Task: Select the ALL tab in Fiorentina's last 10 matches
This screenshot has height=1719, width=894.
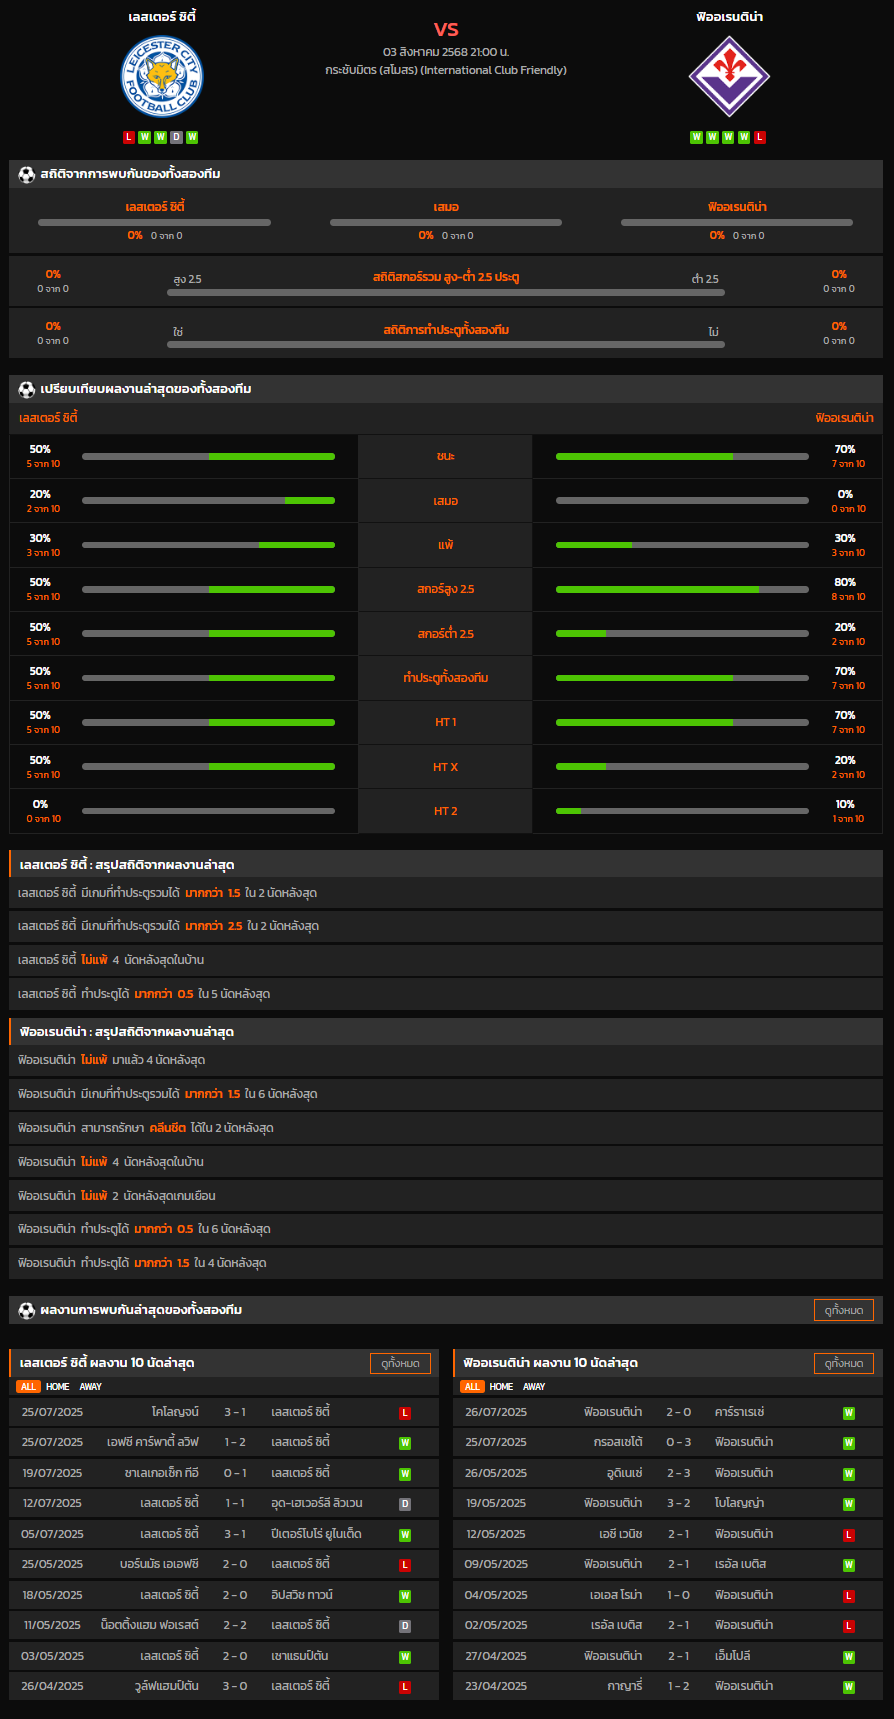Action: click(472, 1387)
